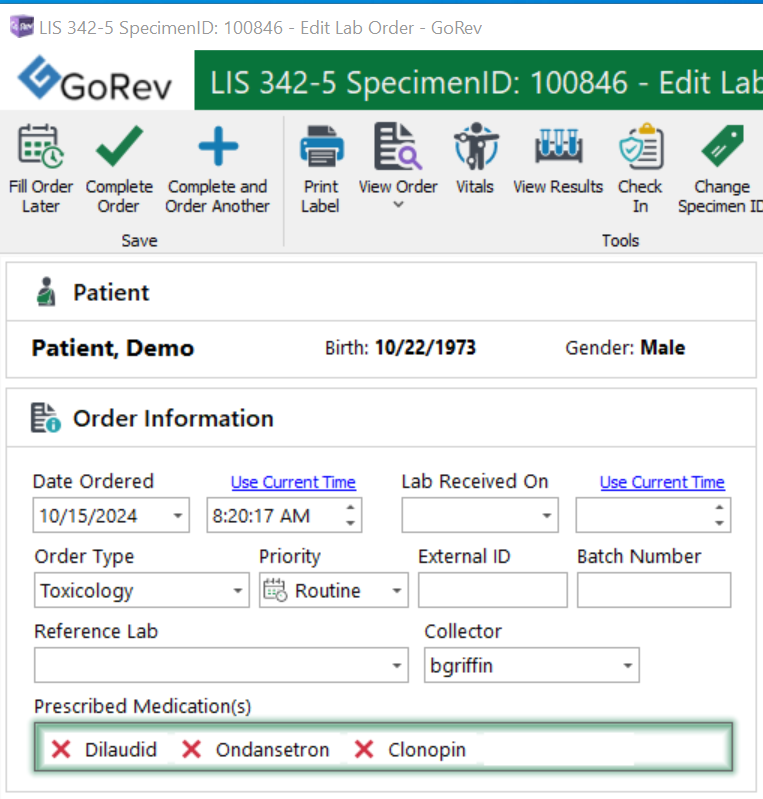Image resolution: width=763 pixels, height=799 pixels.
Task: Click the Order Information document icon
Action: [x=45, y=418]
